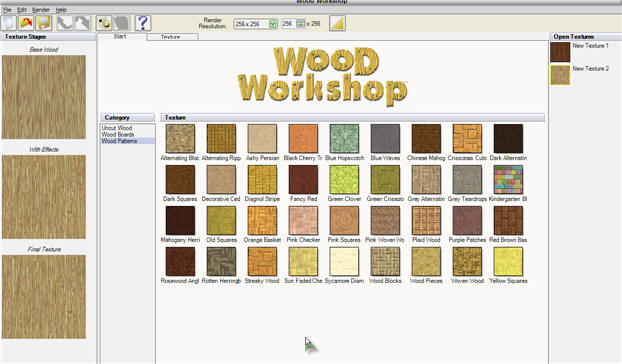Open the Render menu
The image size is (622, 364).
(41, 10)
